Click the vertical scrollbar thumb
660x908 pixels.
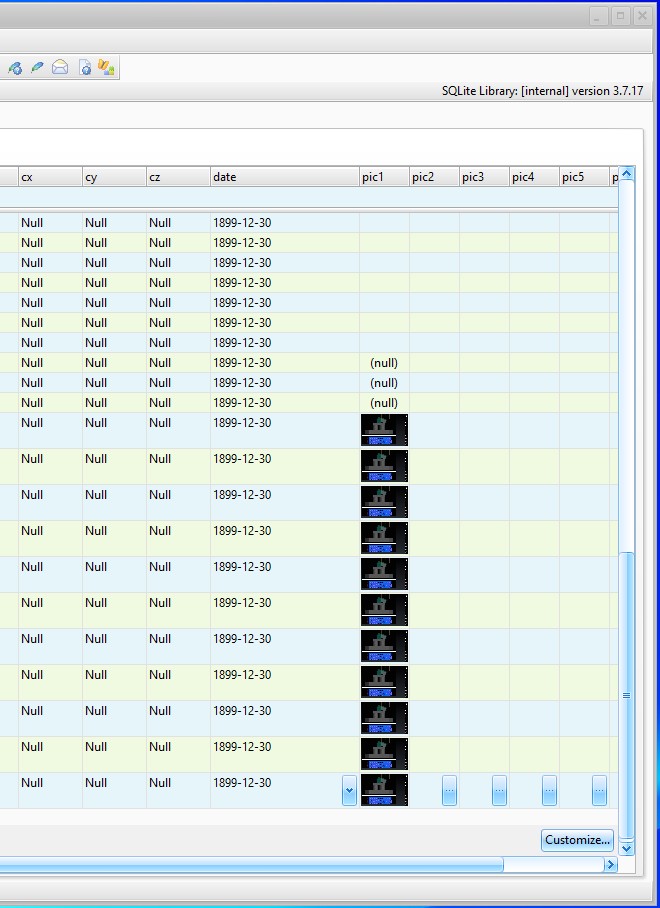(626, 695)
